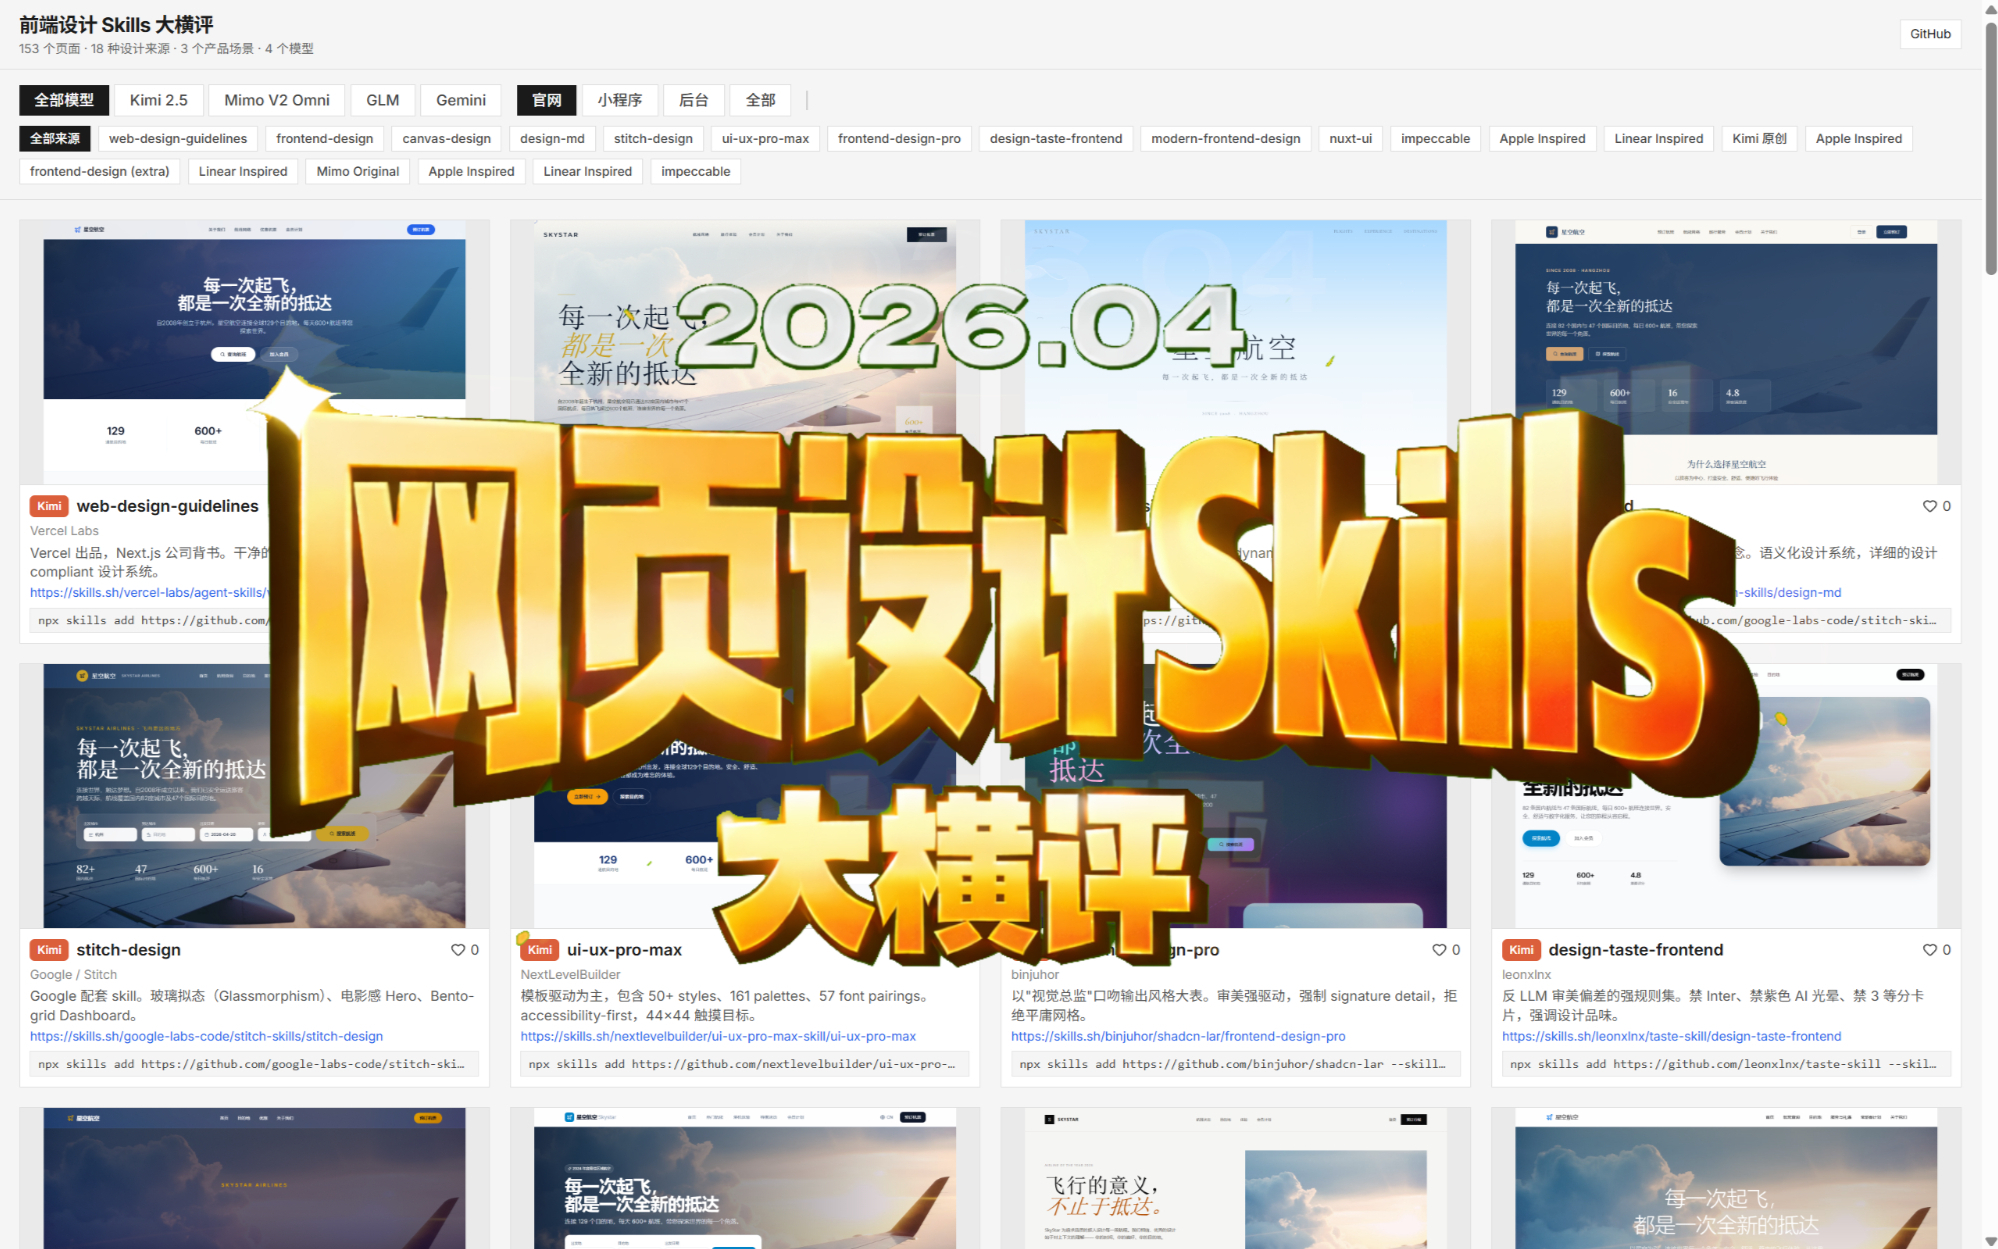The width and height of the screenshot is (1998, 1249).
Task: Click Kimi badge on ui-ux-pro-max card
Action: point(540,950)
